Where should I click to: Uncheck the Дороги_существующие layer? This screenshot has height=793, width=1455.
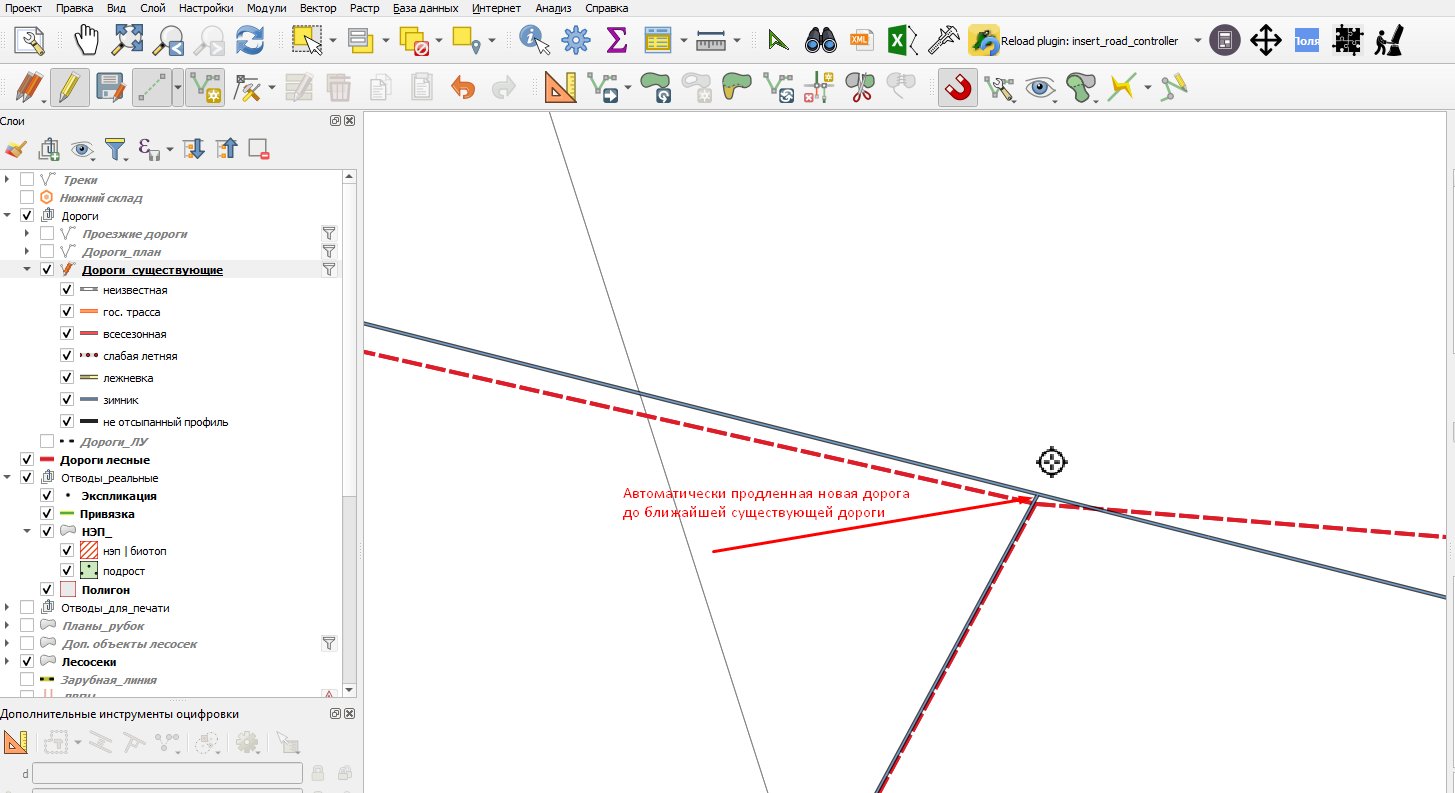coord(47,270)
